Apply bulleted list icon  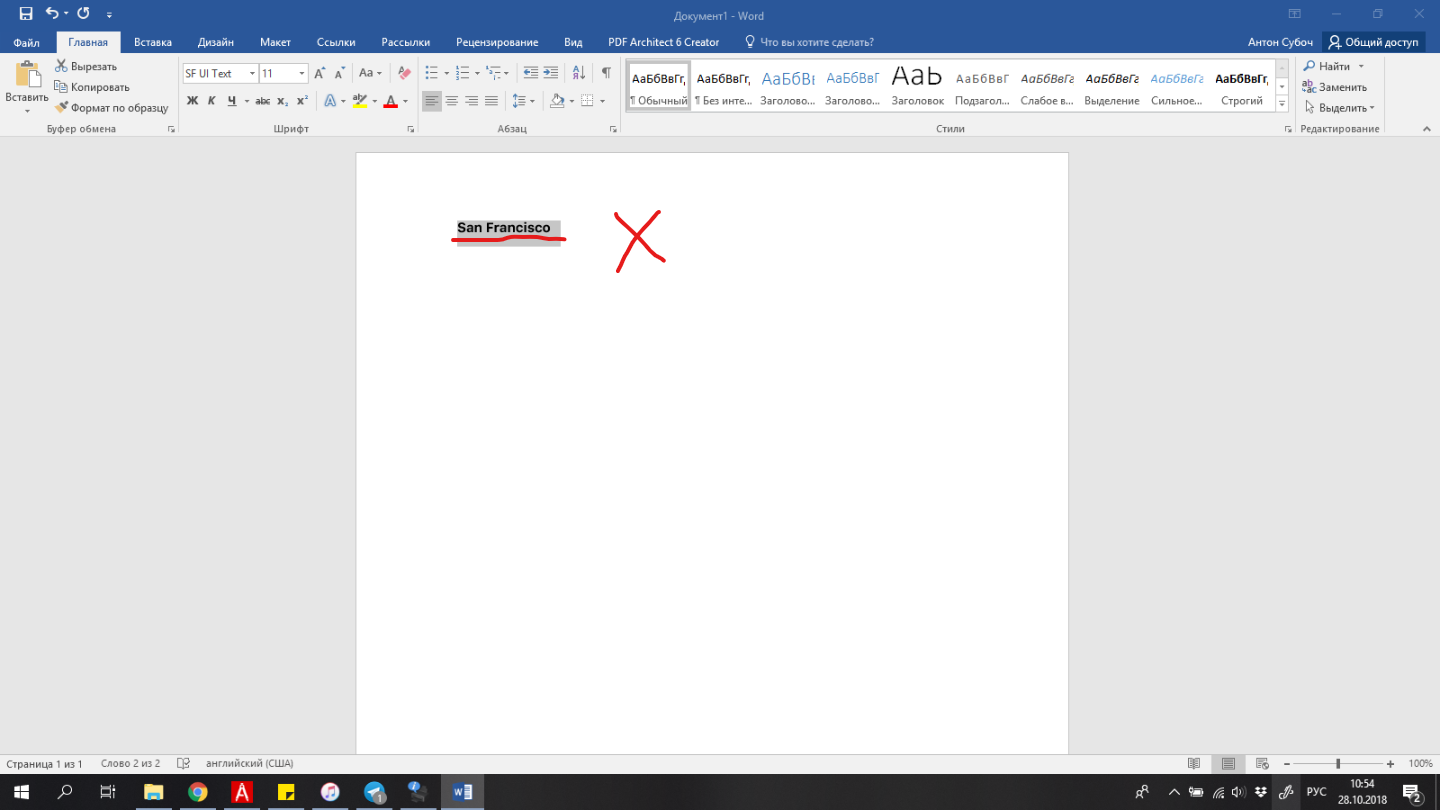coord(431,73)
